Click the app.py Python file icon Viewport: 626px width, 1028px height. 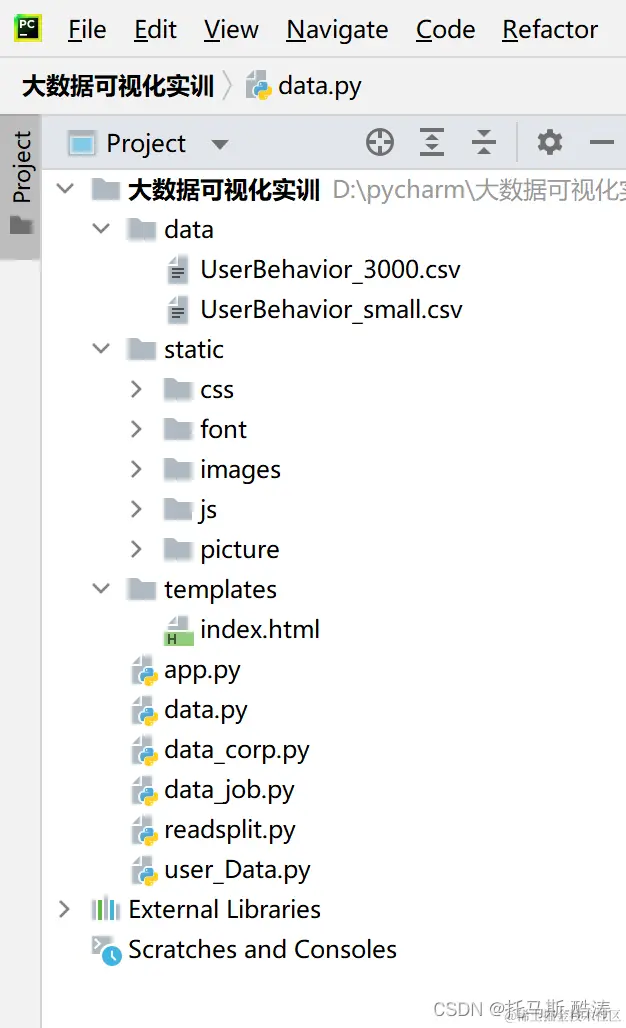(x=145, y=671)
